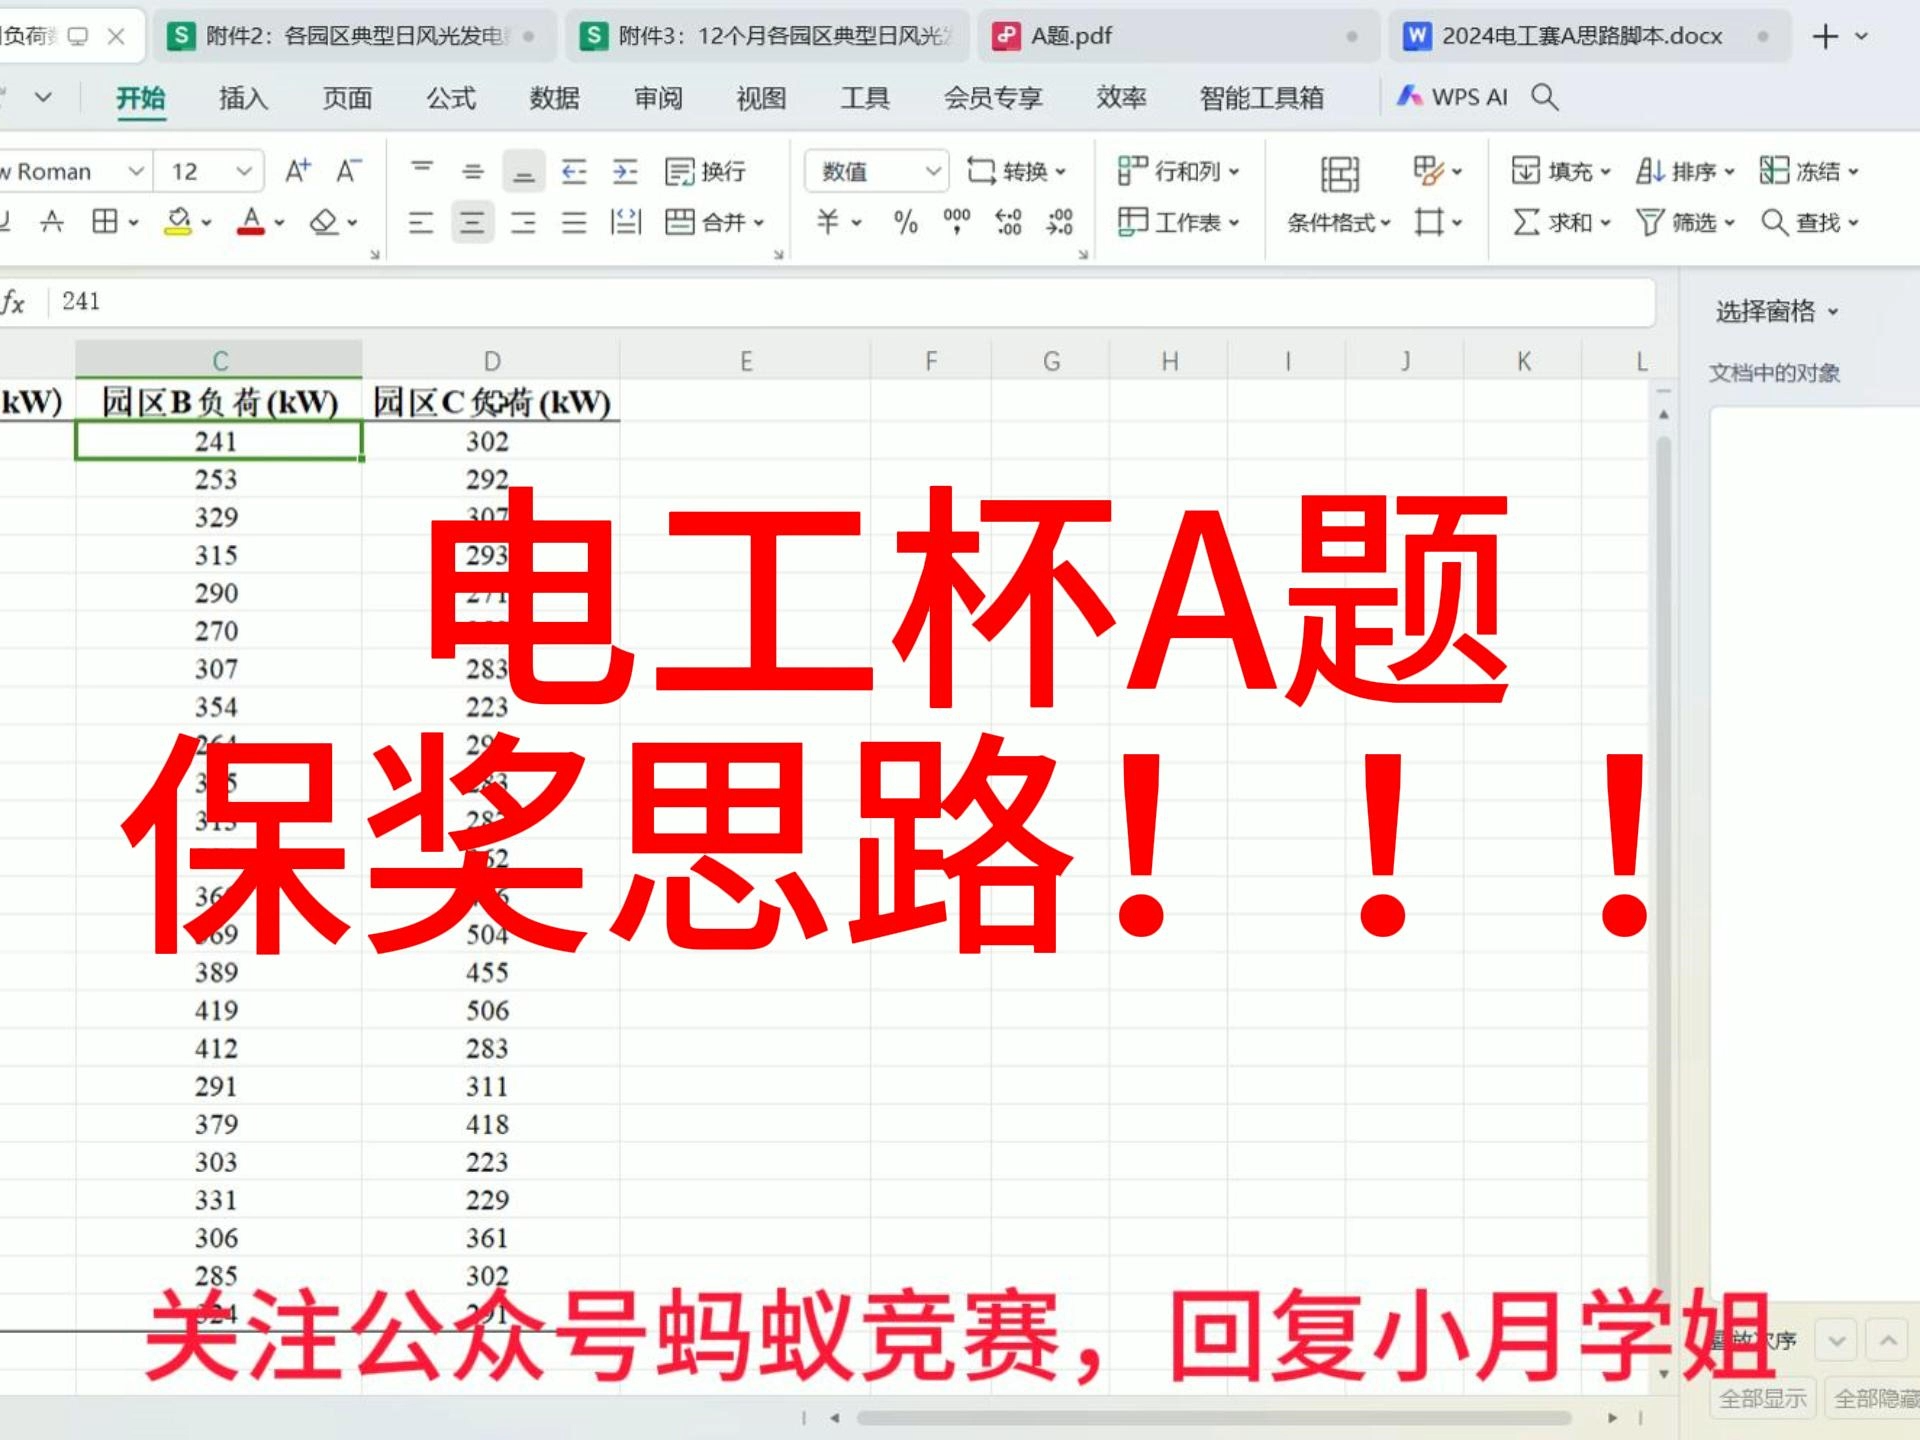Select cell containing 506 in column D
1920x1440 pixels.
click(487, 1010)
